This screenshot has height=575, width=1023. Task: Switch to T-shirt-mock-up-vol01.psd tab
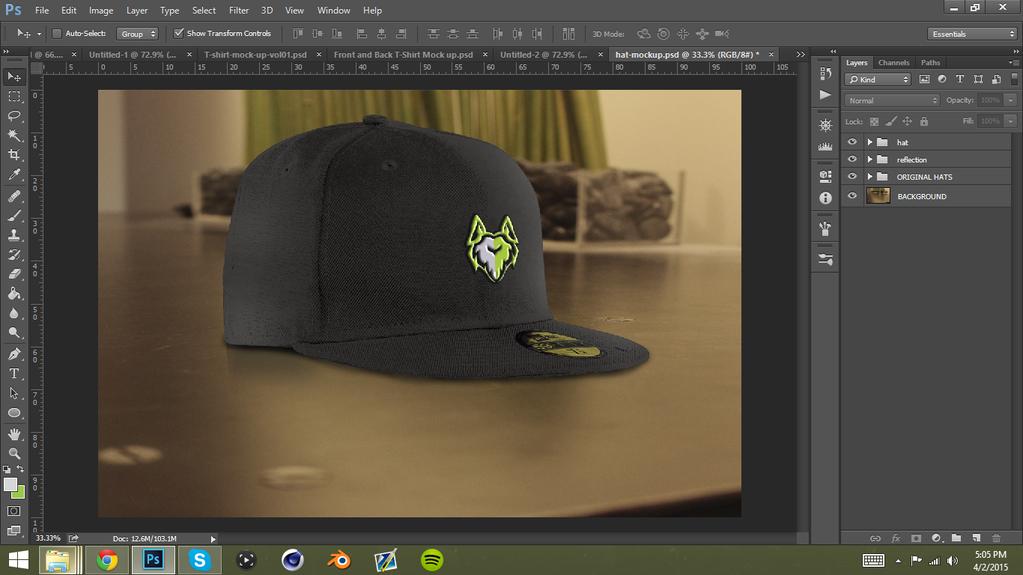[255, 55]
